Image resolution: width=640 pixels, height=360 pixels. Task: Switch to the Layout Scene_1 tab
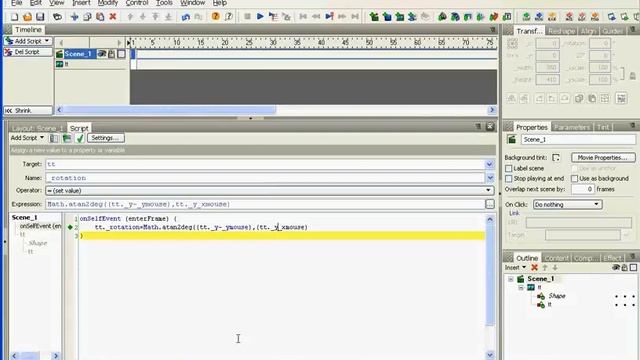37,128
